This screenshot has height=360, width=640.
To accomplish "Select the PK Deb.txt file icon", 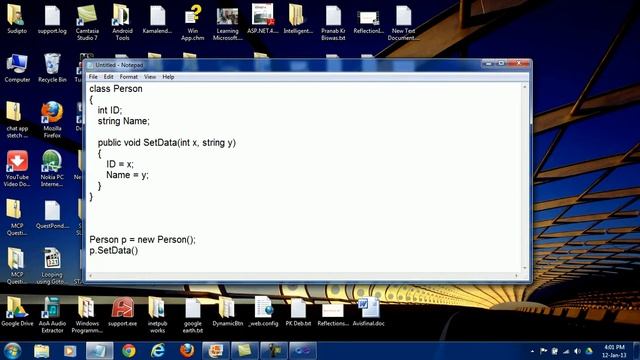I will [298, 311].
